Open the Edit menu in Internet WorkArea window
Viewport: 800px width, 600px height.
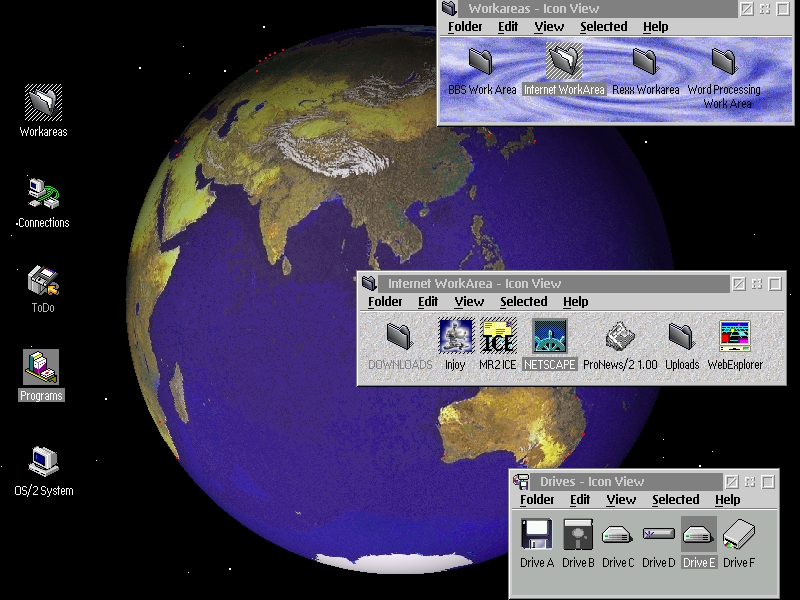point(428,302)
